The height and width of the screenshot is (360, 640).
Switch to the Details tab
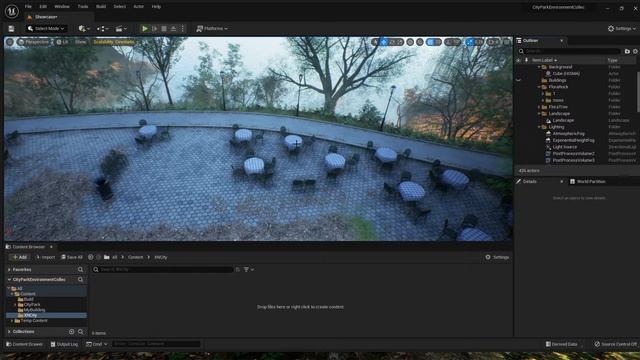[529, 182]
